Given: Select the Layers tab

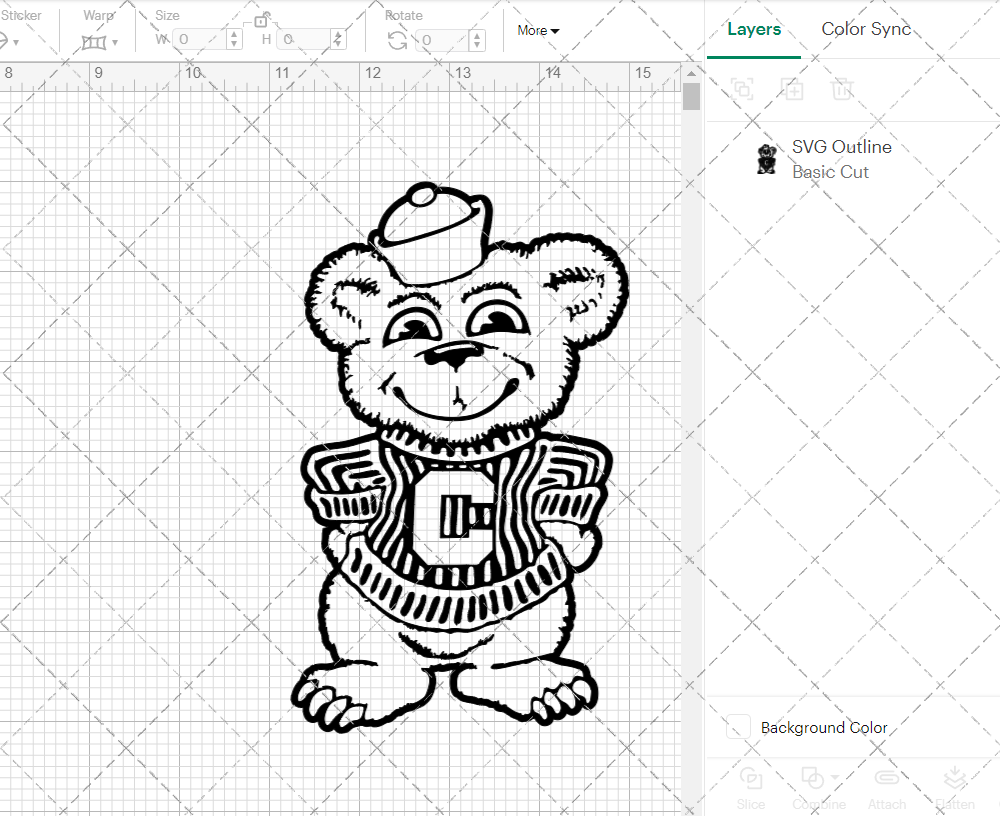Looking at the screenshot, I should [x=754, y=29].
